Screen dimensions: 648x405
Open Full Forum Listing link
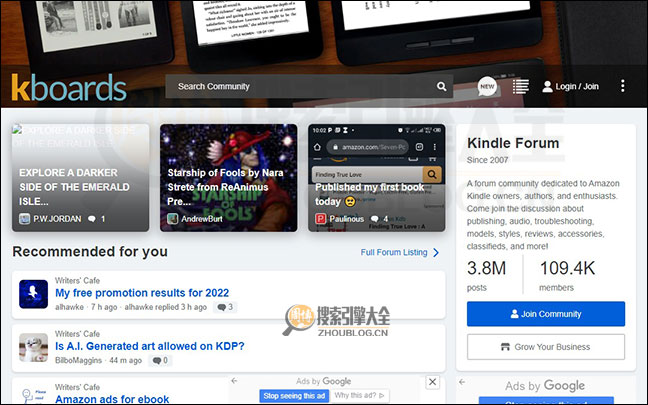(394, 253)
